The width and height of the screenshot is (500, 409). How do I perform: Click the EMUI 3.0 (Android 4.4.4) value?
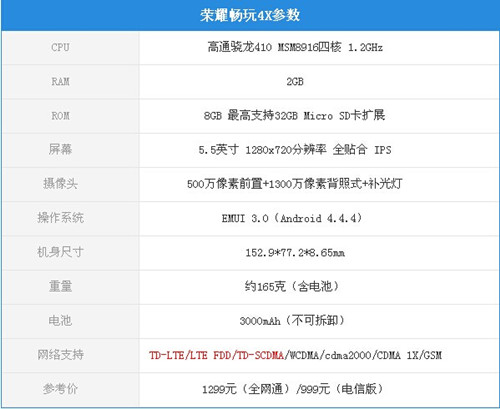coord(292,218)
